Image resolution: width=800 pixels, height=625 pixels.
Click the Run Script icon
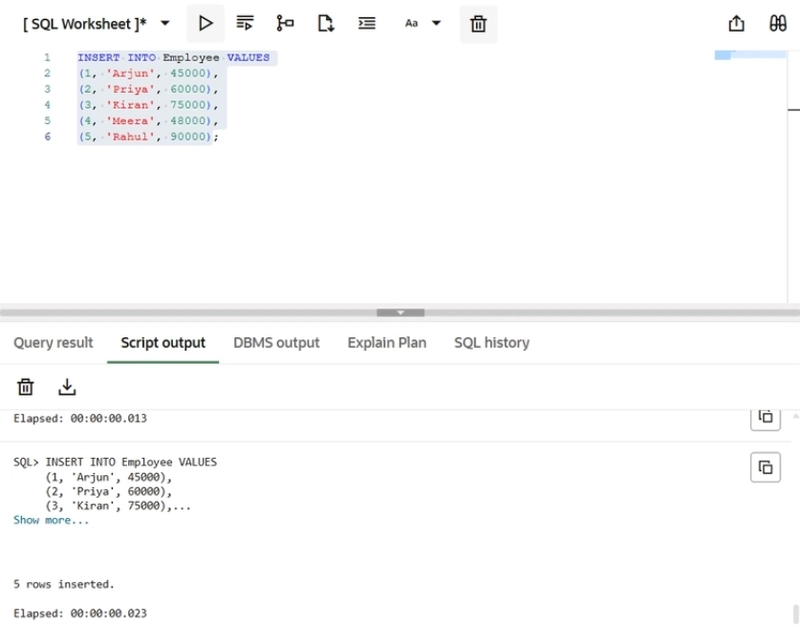click(x=245, y=23)
